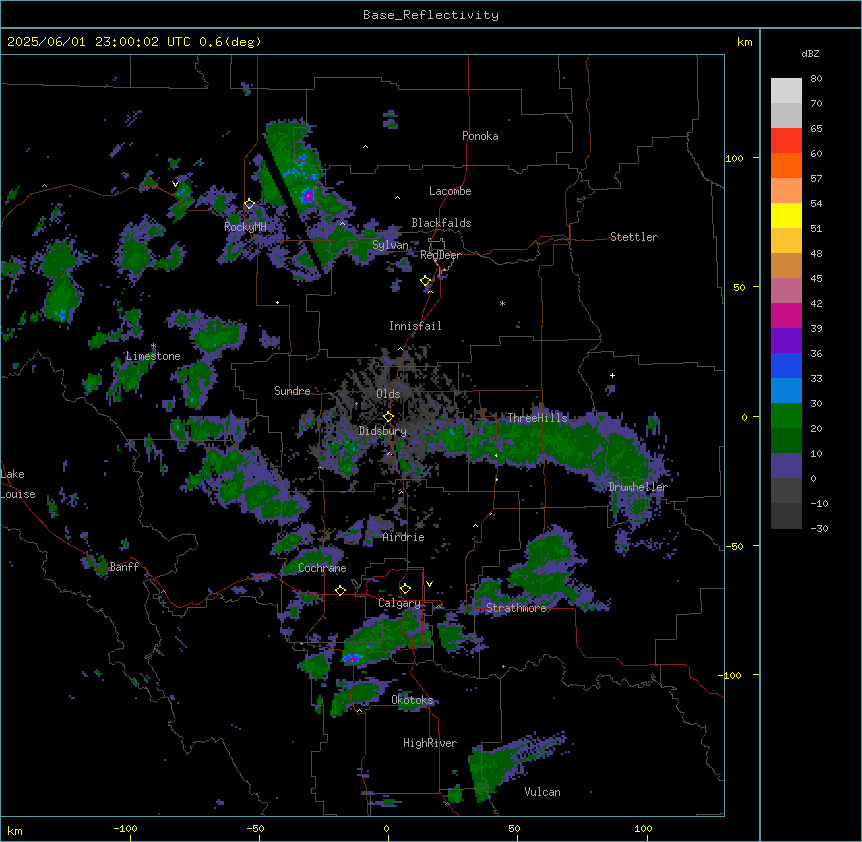Click the 50 tick label on bottom axis
The height and width of the screenshot is (842, 862).
[x=515, y=829]
